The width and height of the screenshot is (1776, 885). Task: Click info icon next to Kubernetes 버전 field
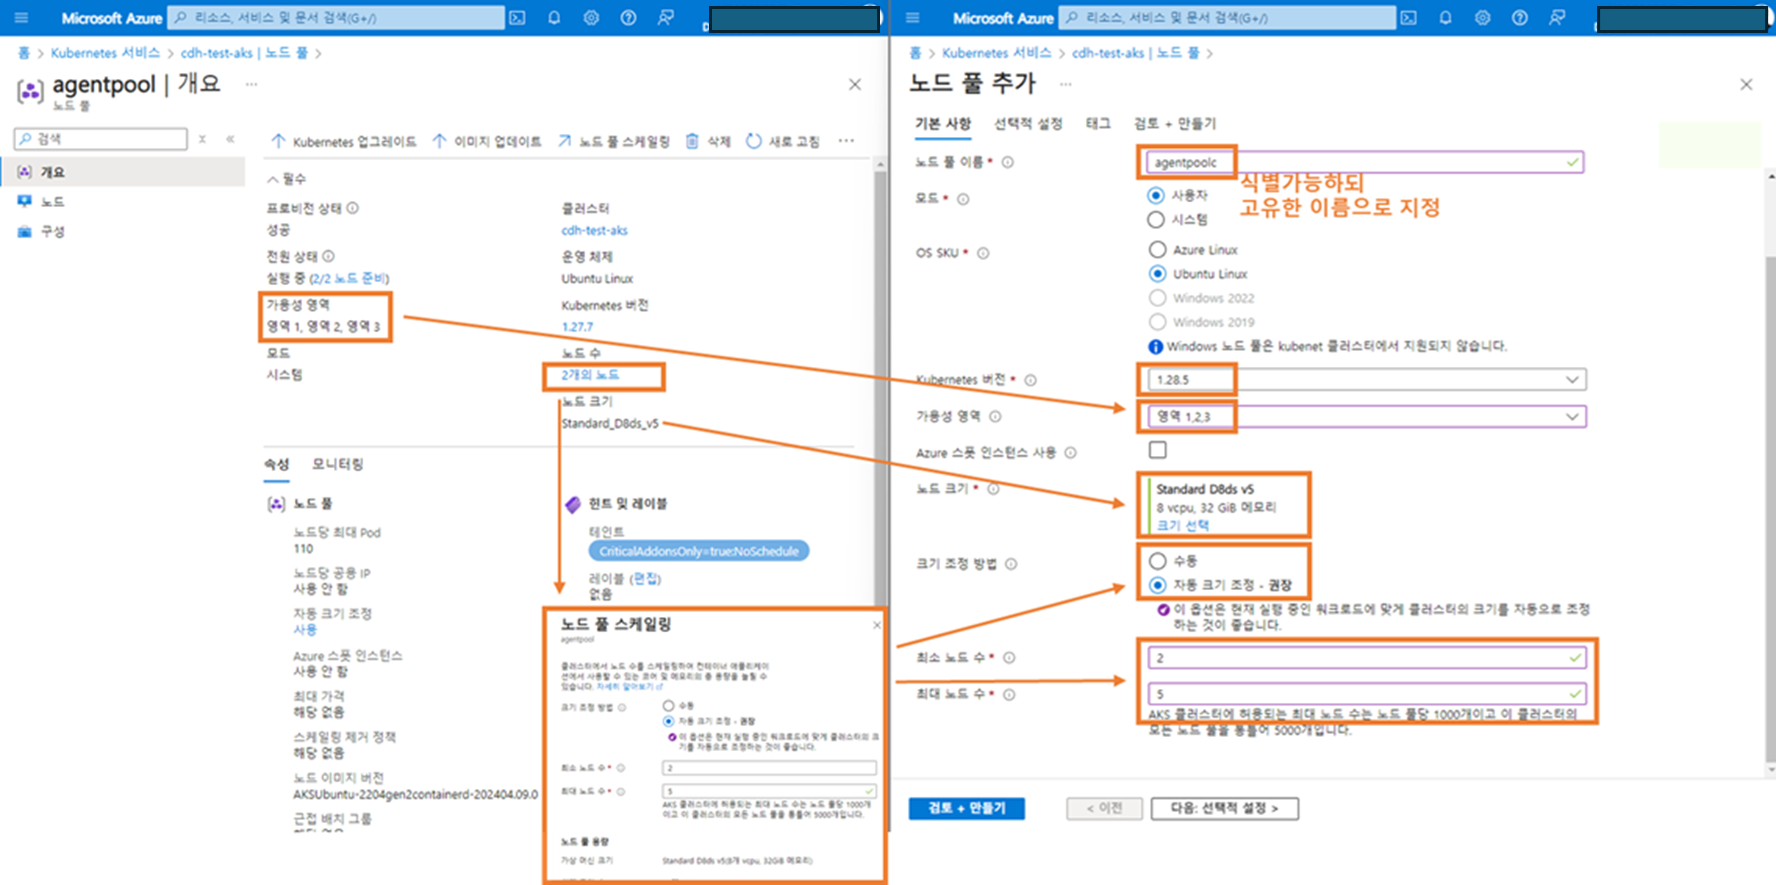tap(1030, 380)
